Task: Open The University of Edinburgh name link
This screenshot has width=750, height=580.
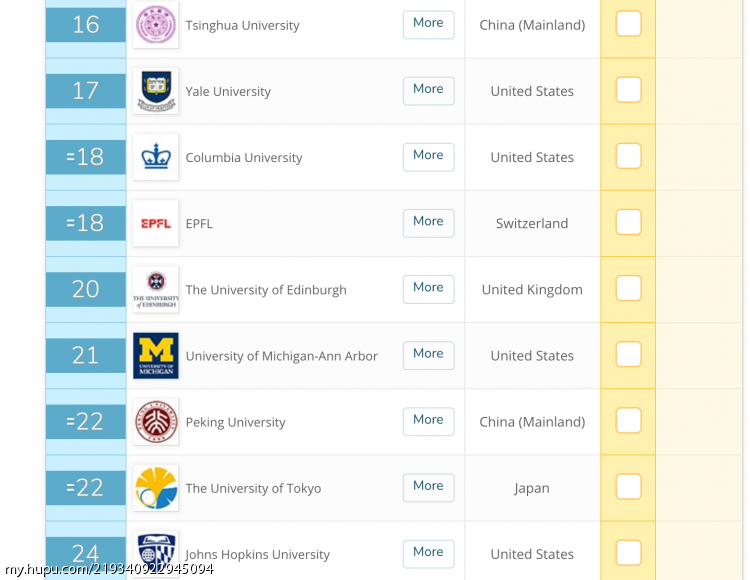Action: tap(265, 290)
